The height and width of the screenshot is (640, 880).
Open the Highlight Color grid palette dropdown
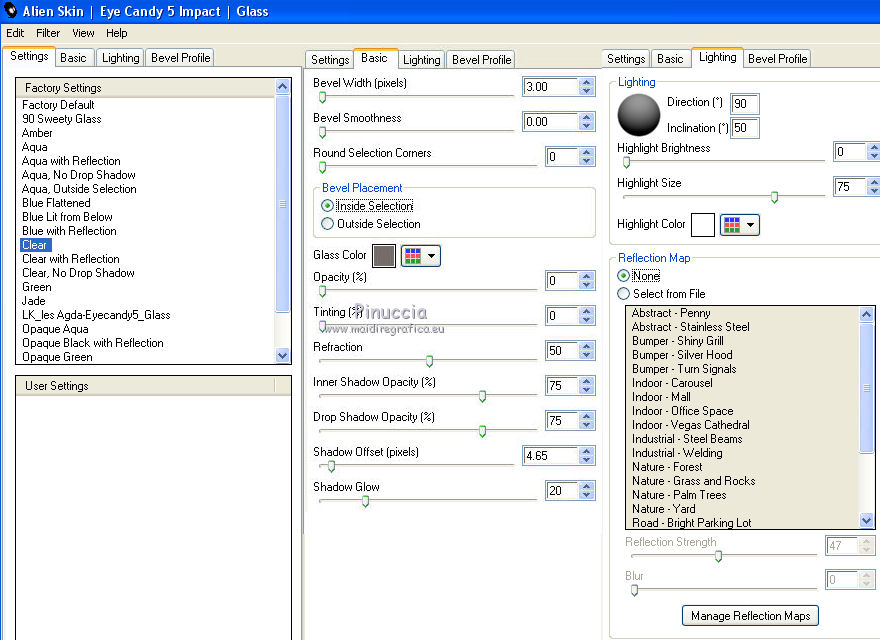tap(740, 225)
